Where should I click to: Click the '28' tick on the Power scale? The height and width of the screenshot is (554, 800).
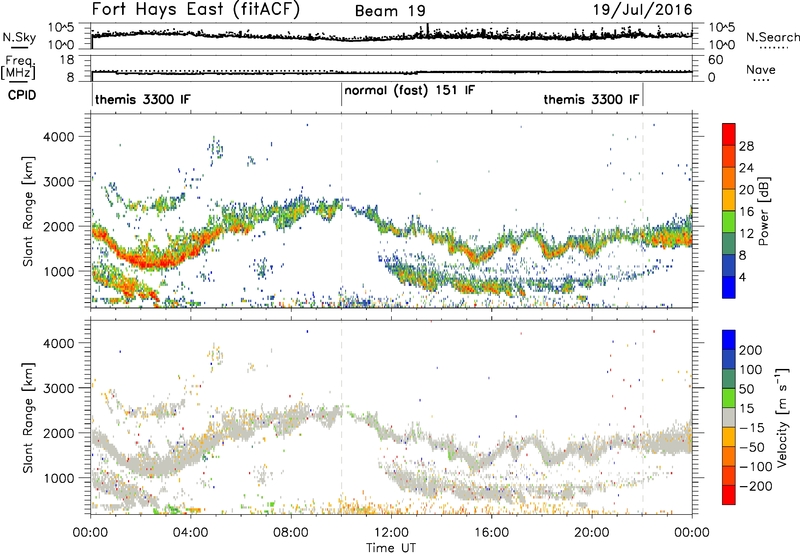(746, 146)
